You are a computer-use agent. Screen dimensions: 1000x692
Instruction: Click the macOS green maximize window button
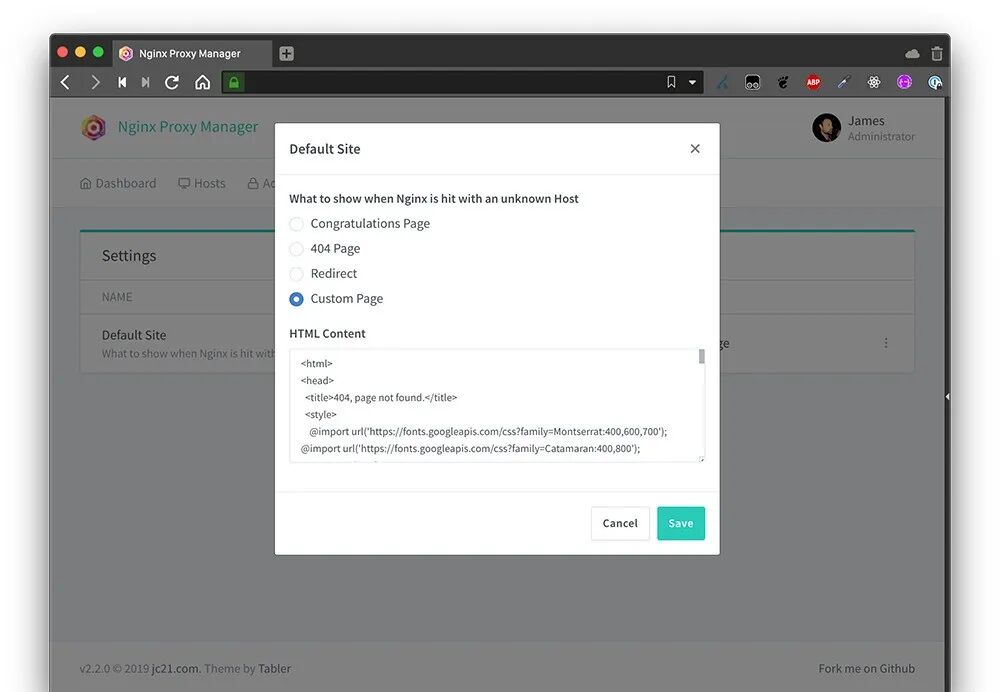pos(98,52)
